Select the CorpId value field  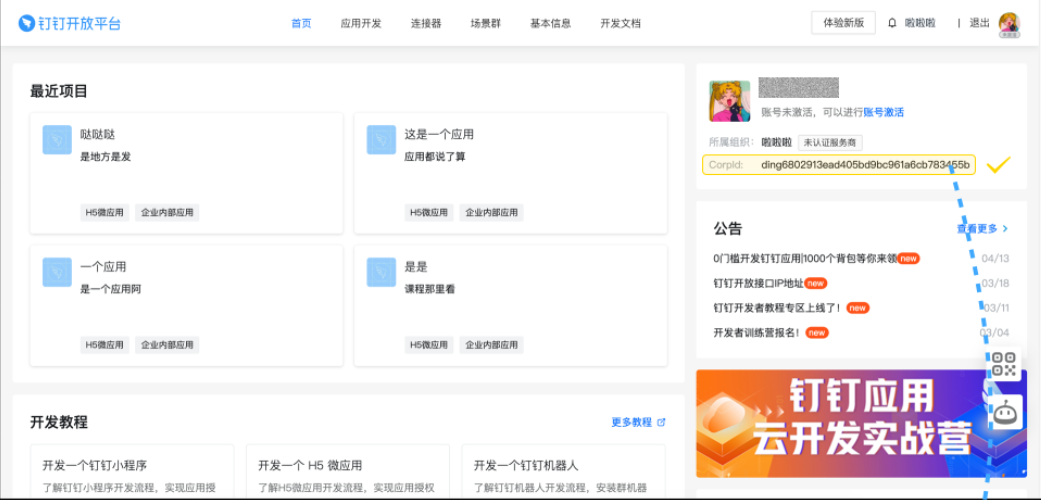point(864,165)
